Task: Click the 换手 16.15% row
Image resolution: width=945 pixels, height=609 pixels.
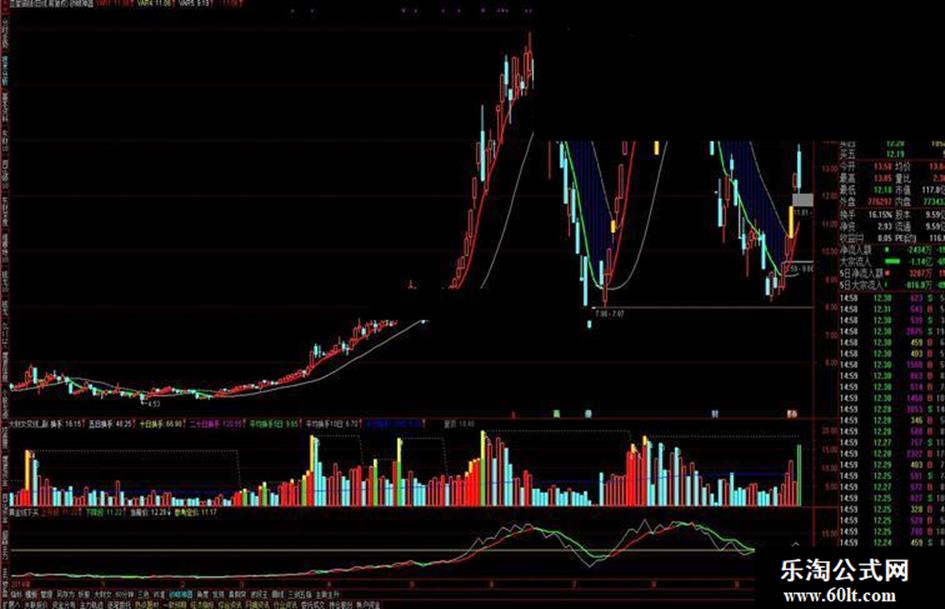Action: 867,215
